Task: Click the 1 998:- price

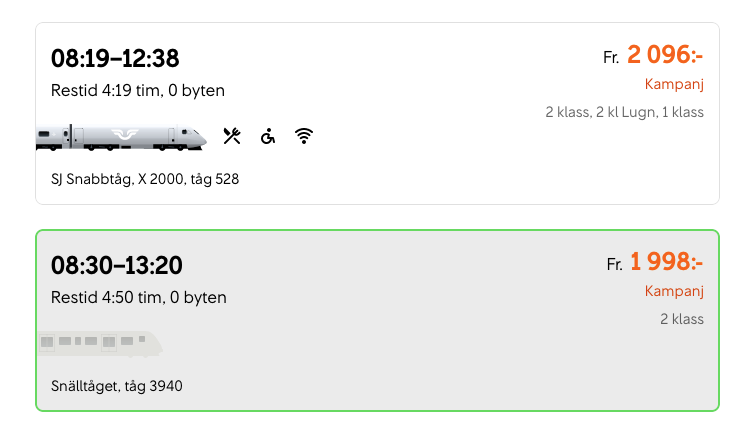Action: click(666, 263)
